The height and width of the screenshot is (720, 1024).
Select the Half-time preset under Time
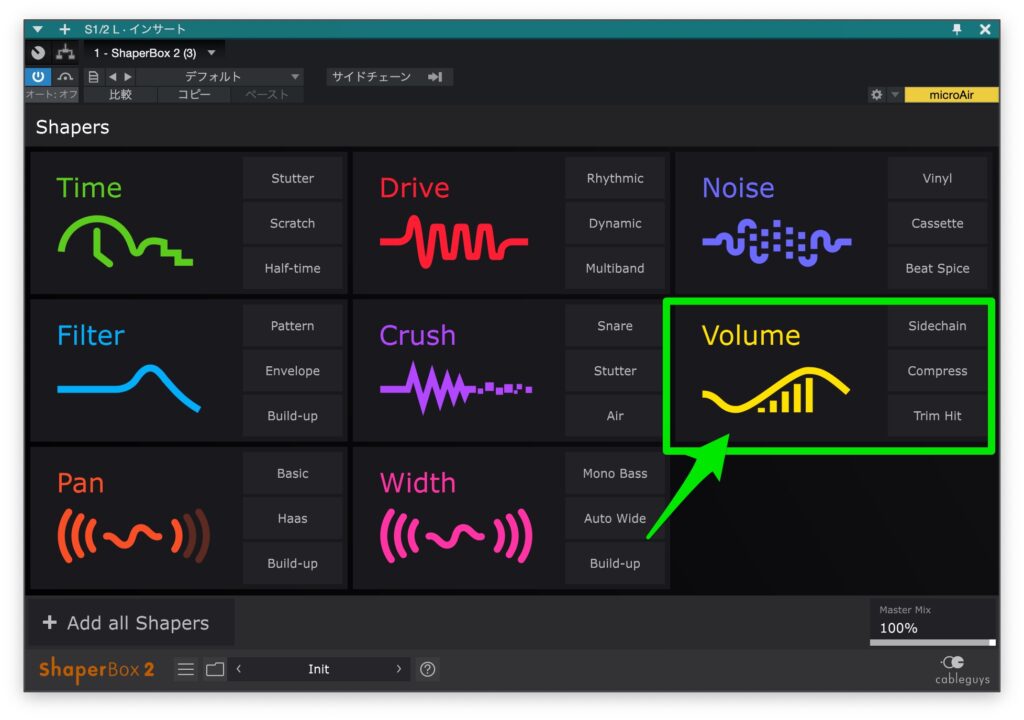tap(292, 268)
